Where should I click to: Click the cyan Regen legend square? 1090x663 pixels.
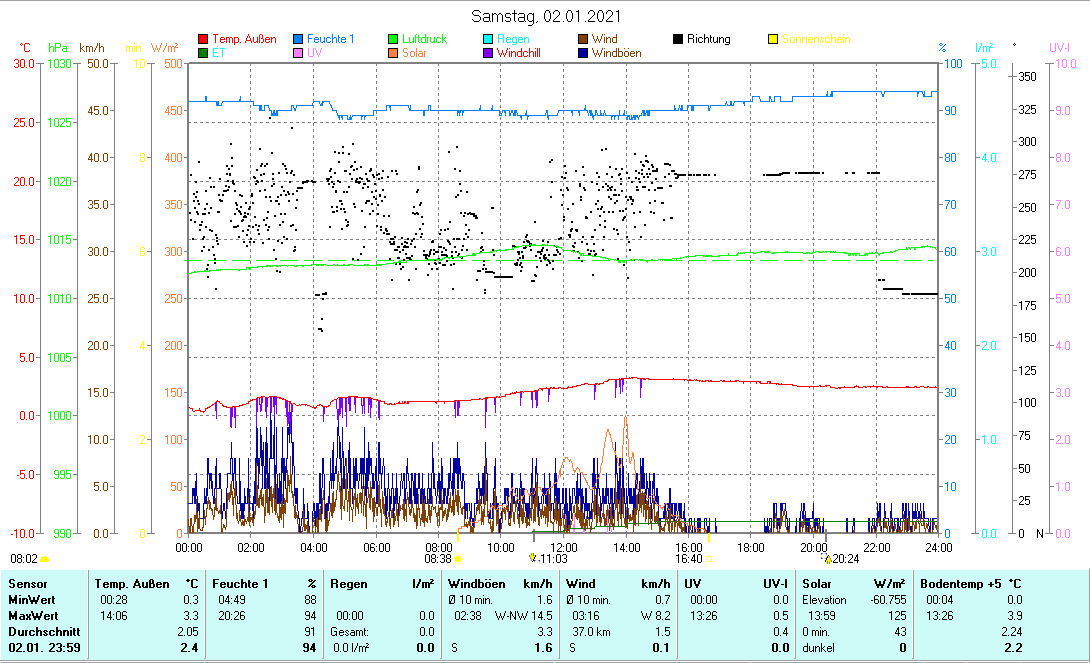488,40
